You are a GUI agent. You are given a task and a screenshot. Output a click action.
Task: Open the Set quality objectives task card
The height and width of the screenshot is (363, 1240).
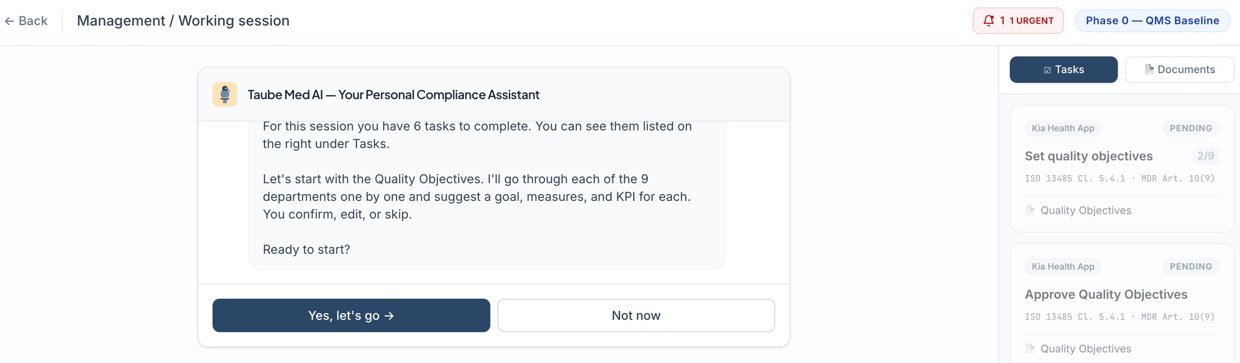[1122, 169]
